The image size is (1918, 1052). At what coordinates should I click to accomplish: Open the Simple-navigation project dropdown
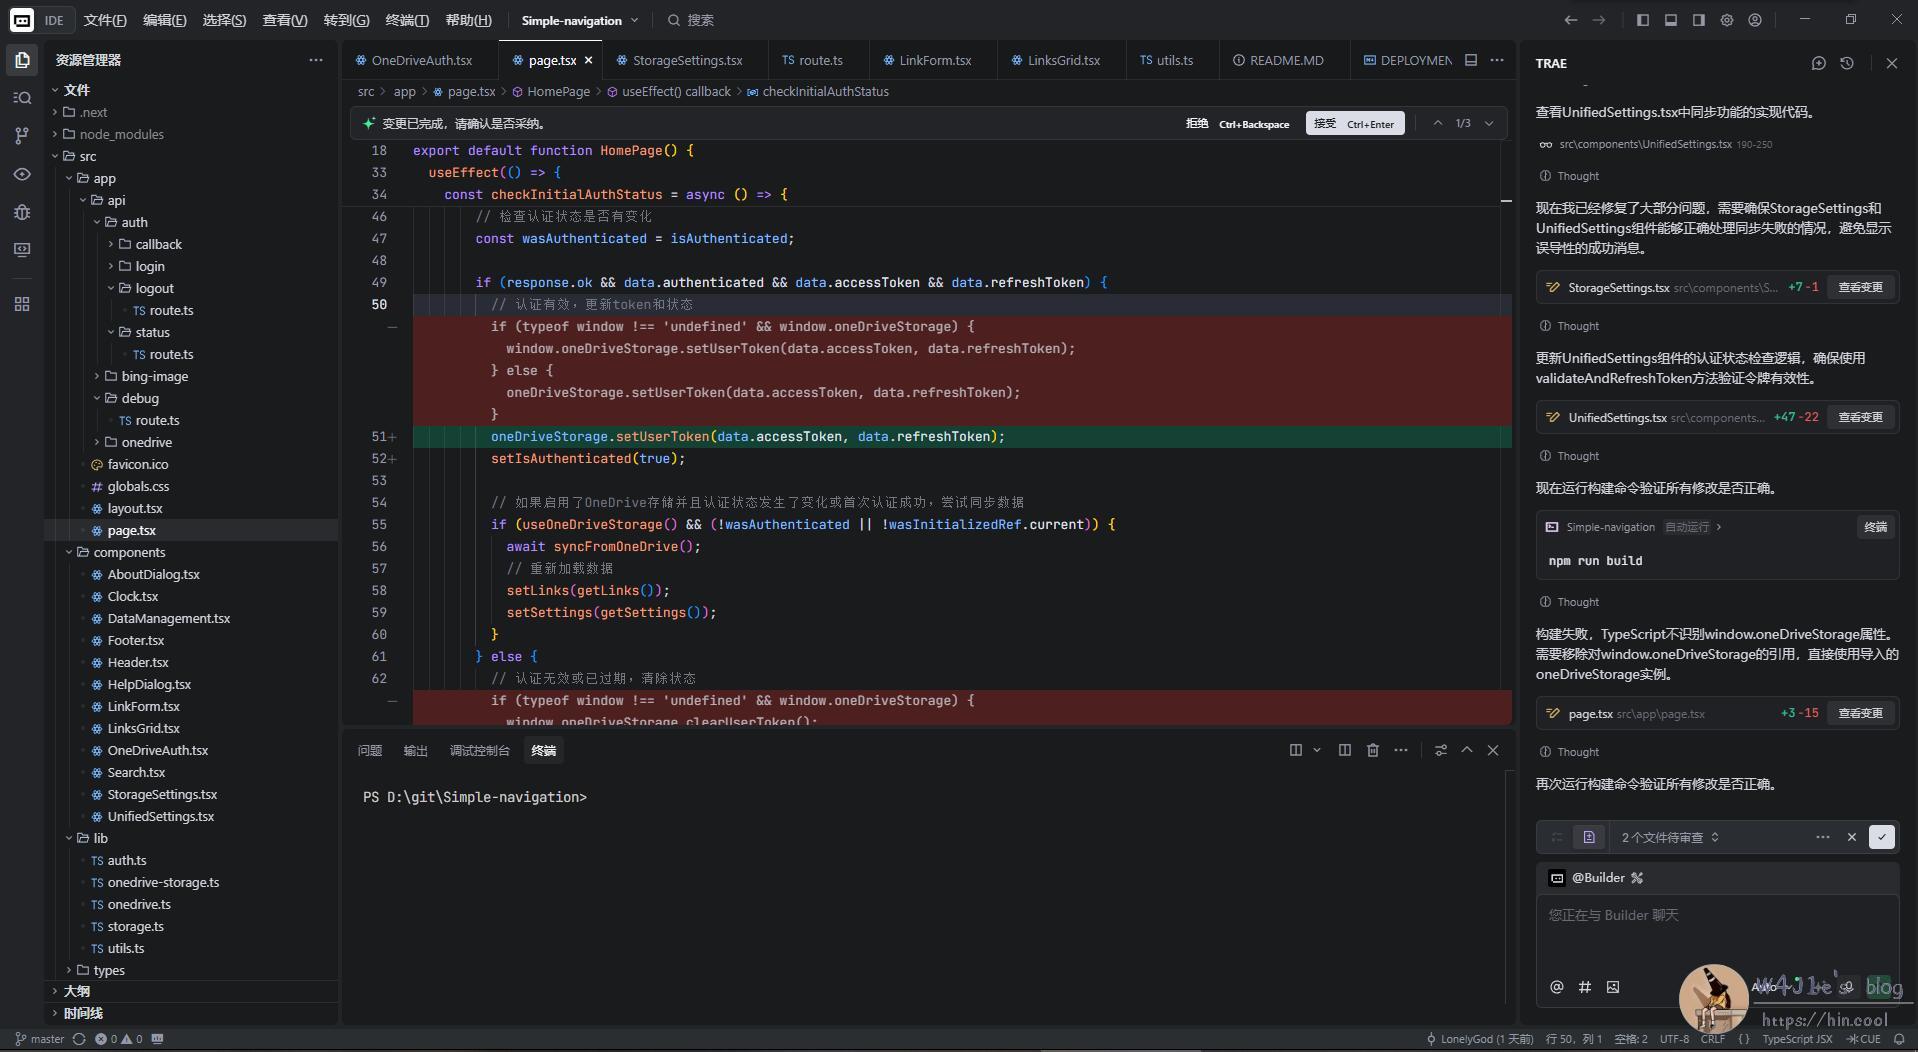[x=579, y=20]
